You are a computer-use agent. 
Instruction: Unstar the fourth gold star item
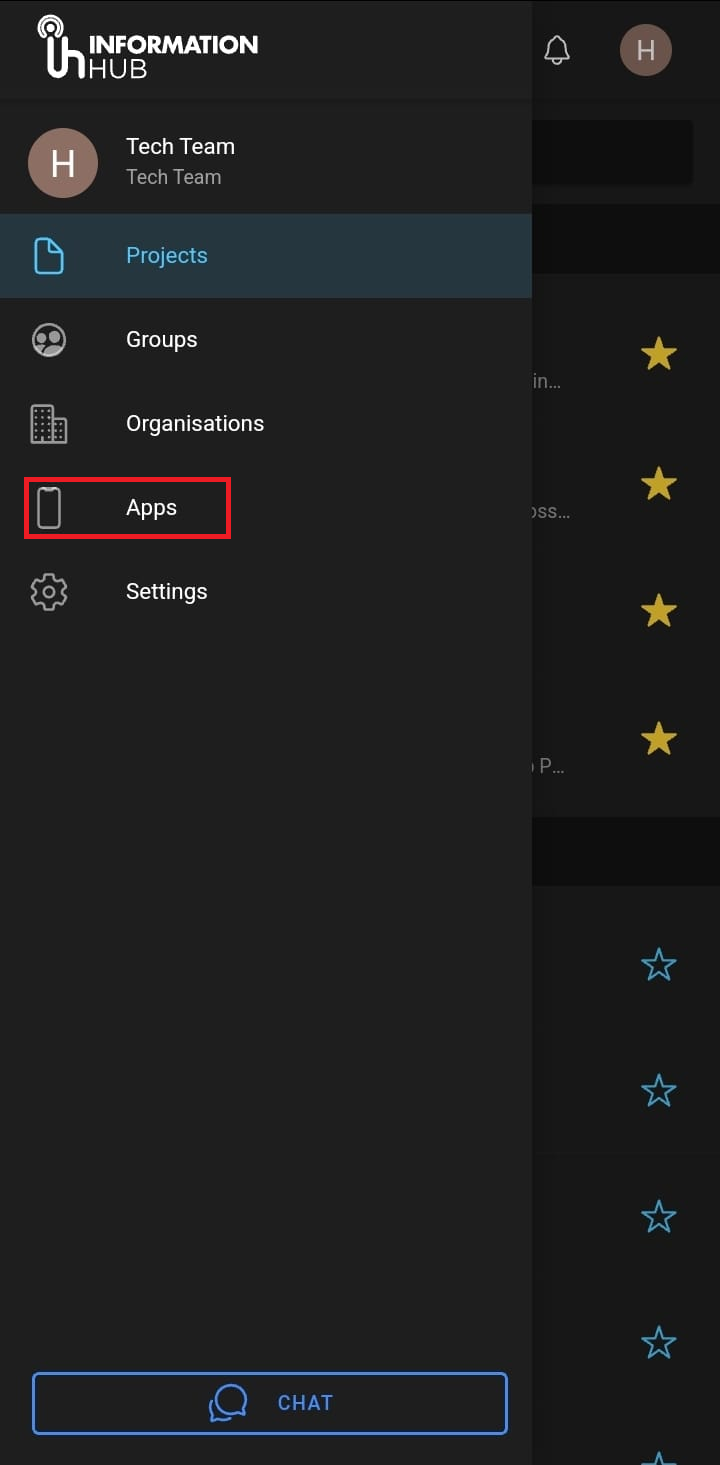point(658,739)
